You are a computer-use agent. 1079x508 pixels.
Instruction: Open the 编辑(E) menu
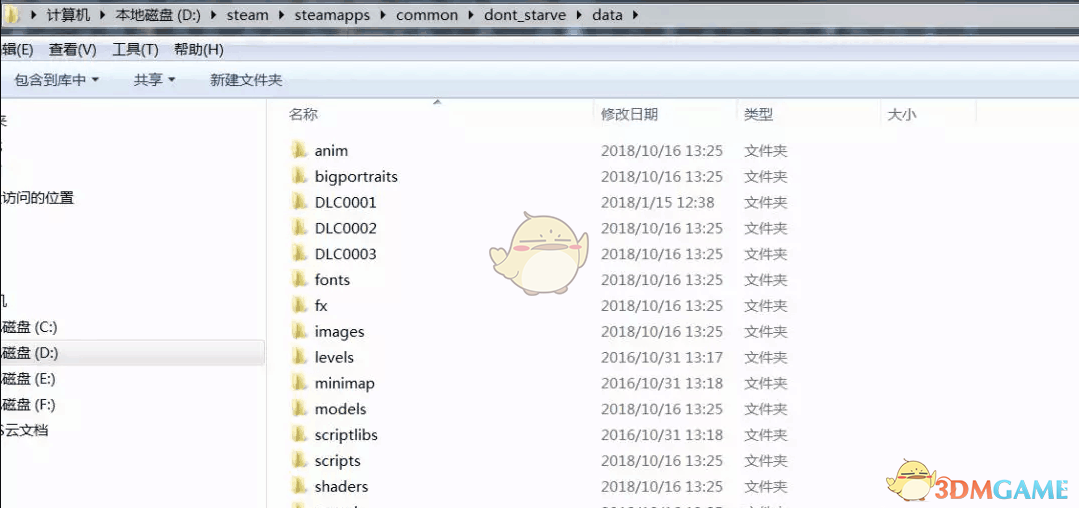17,50
